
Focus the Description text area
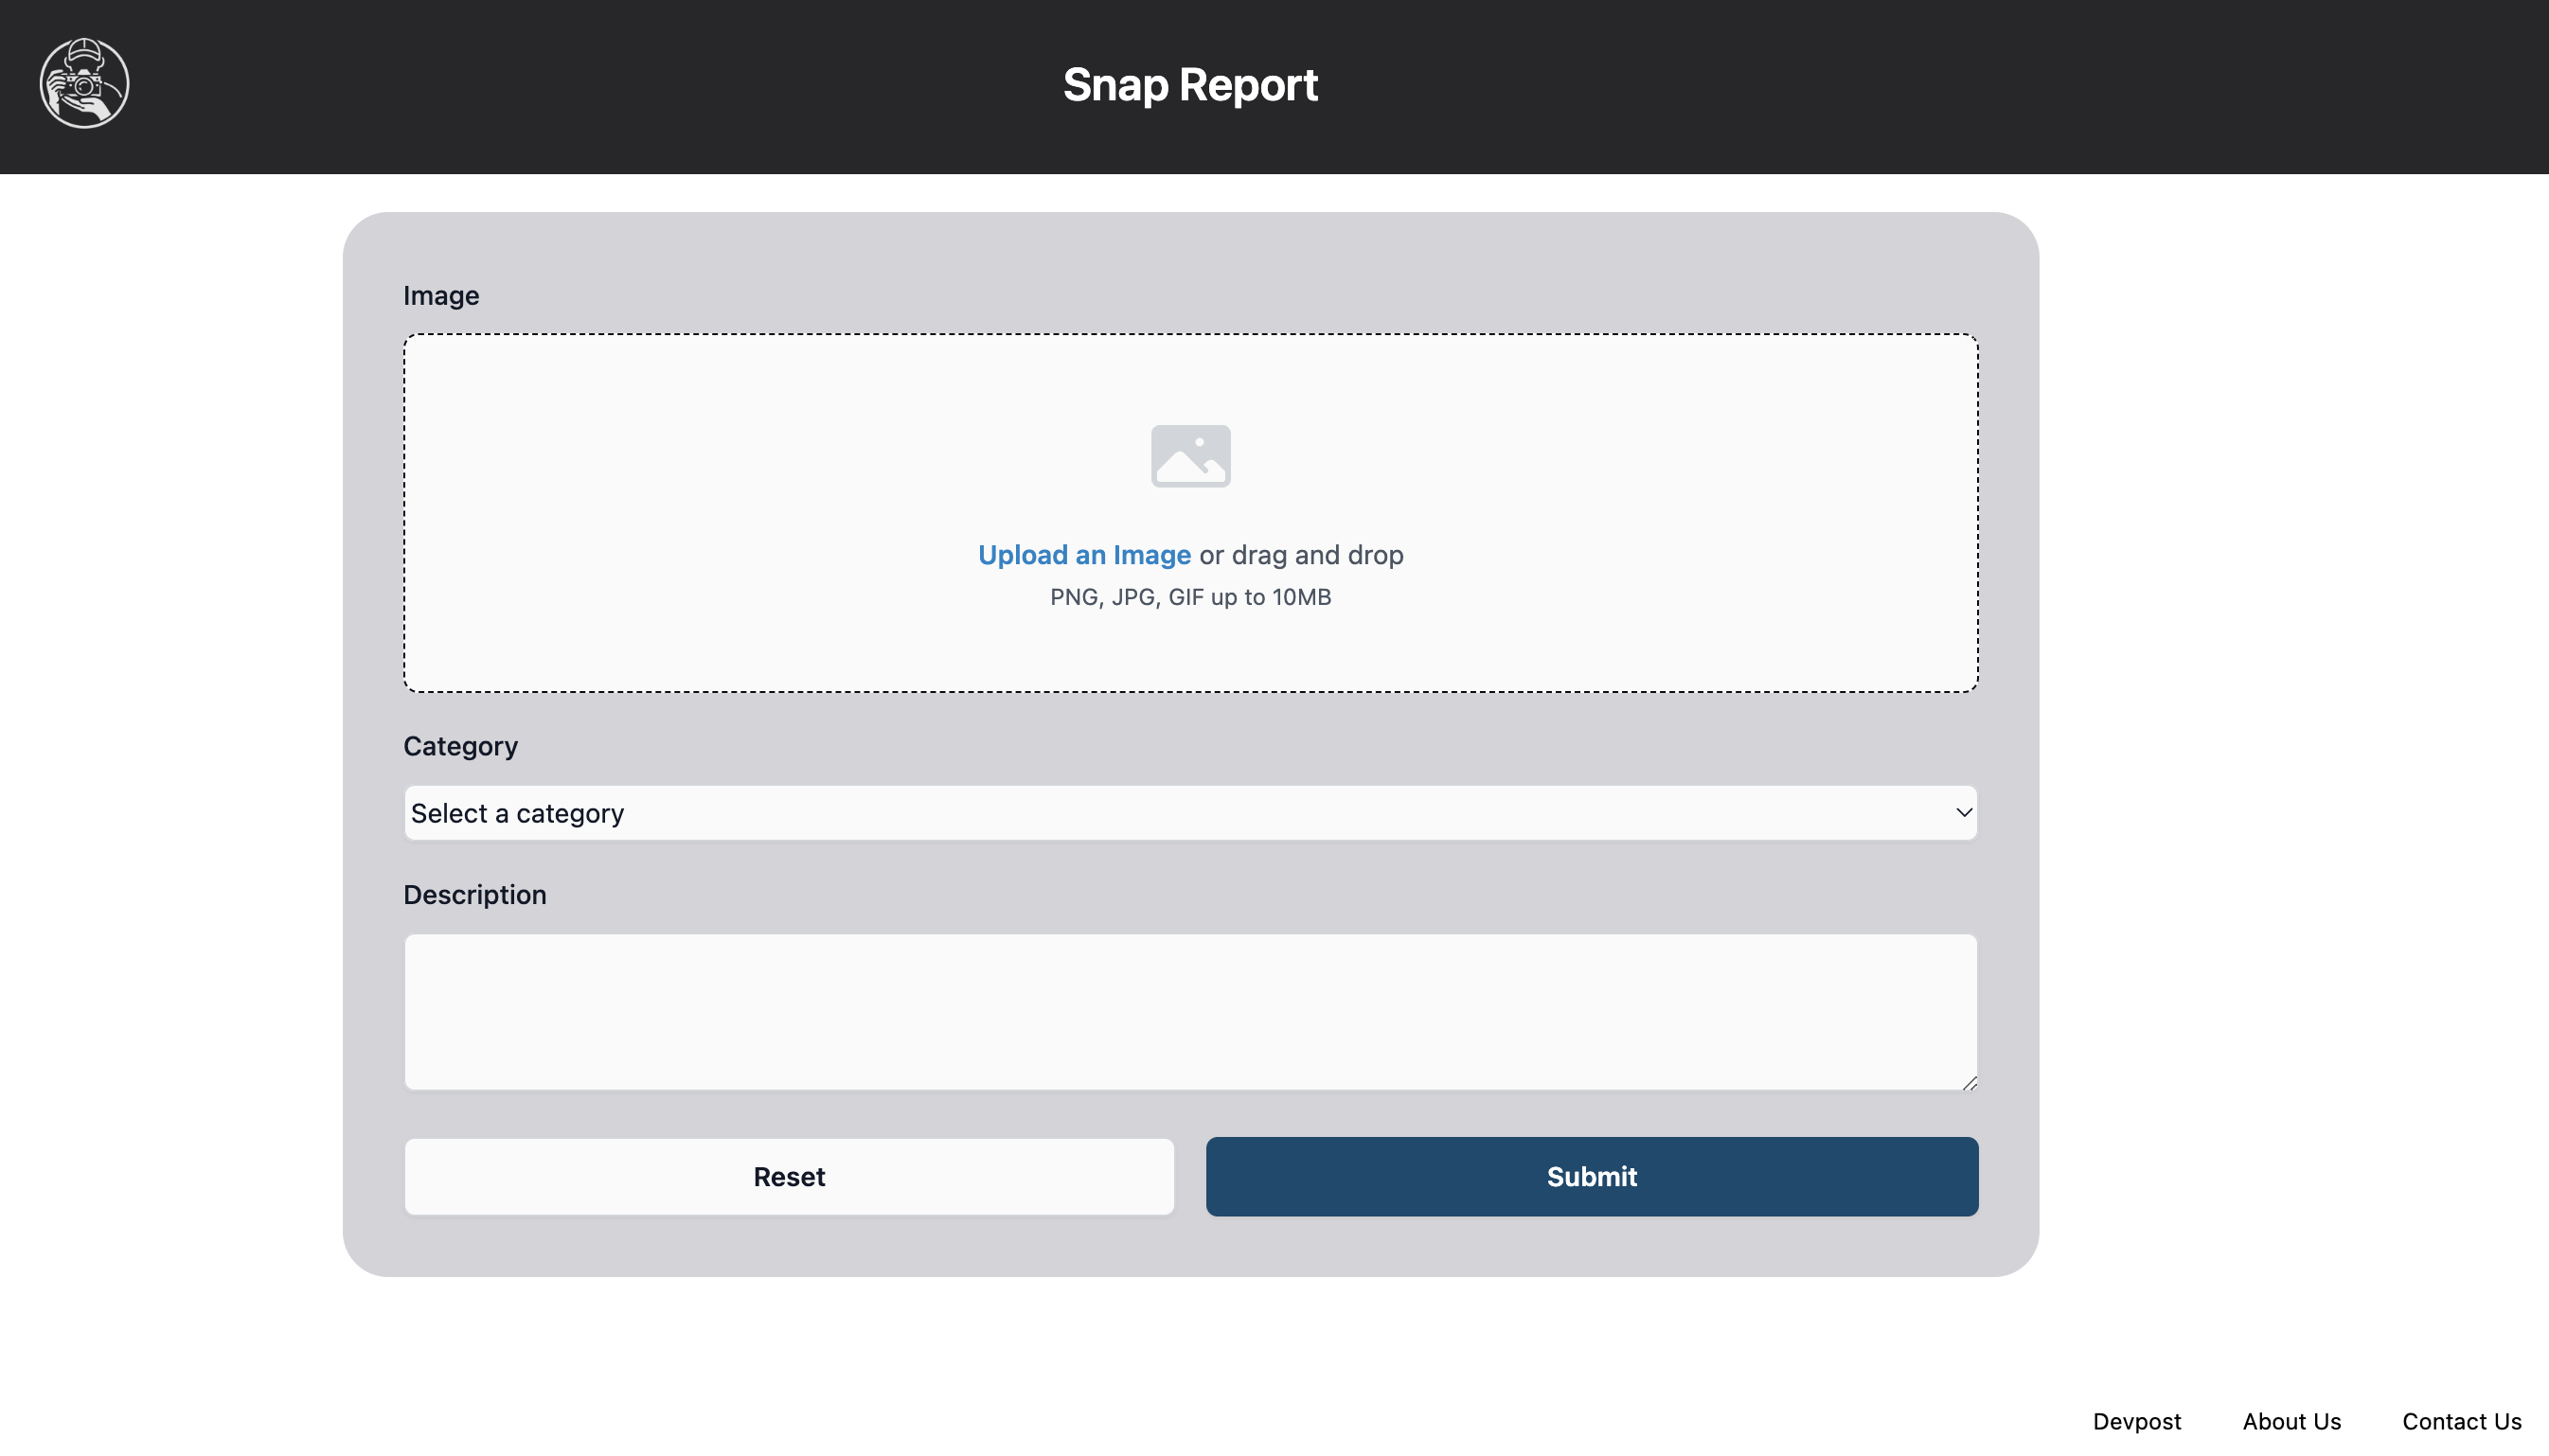click(1190, 1011)
